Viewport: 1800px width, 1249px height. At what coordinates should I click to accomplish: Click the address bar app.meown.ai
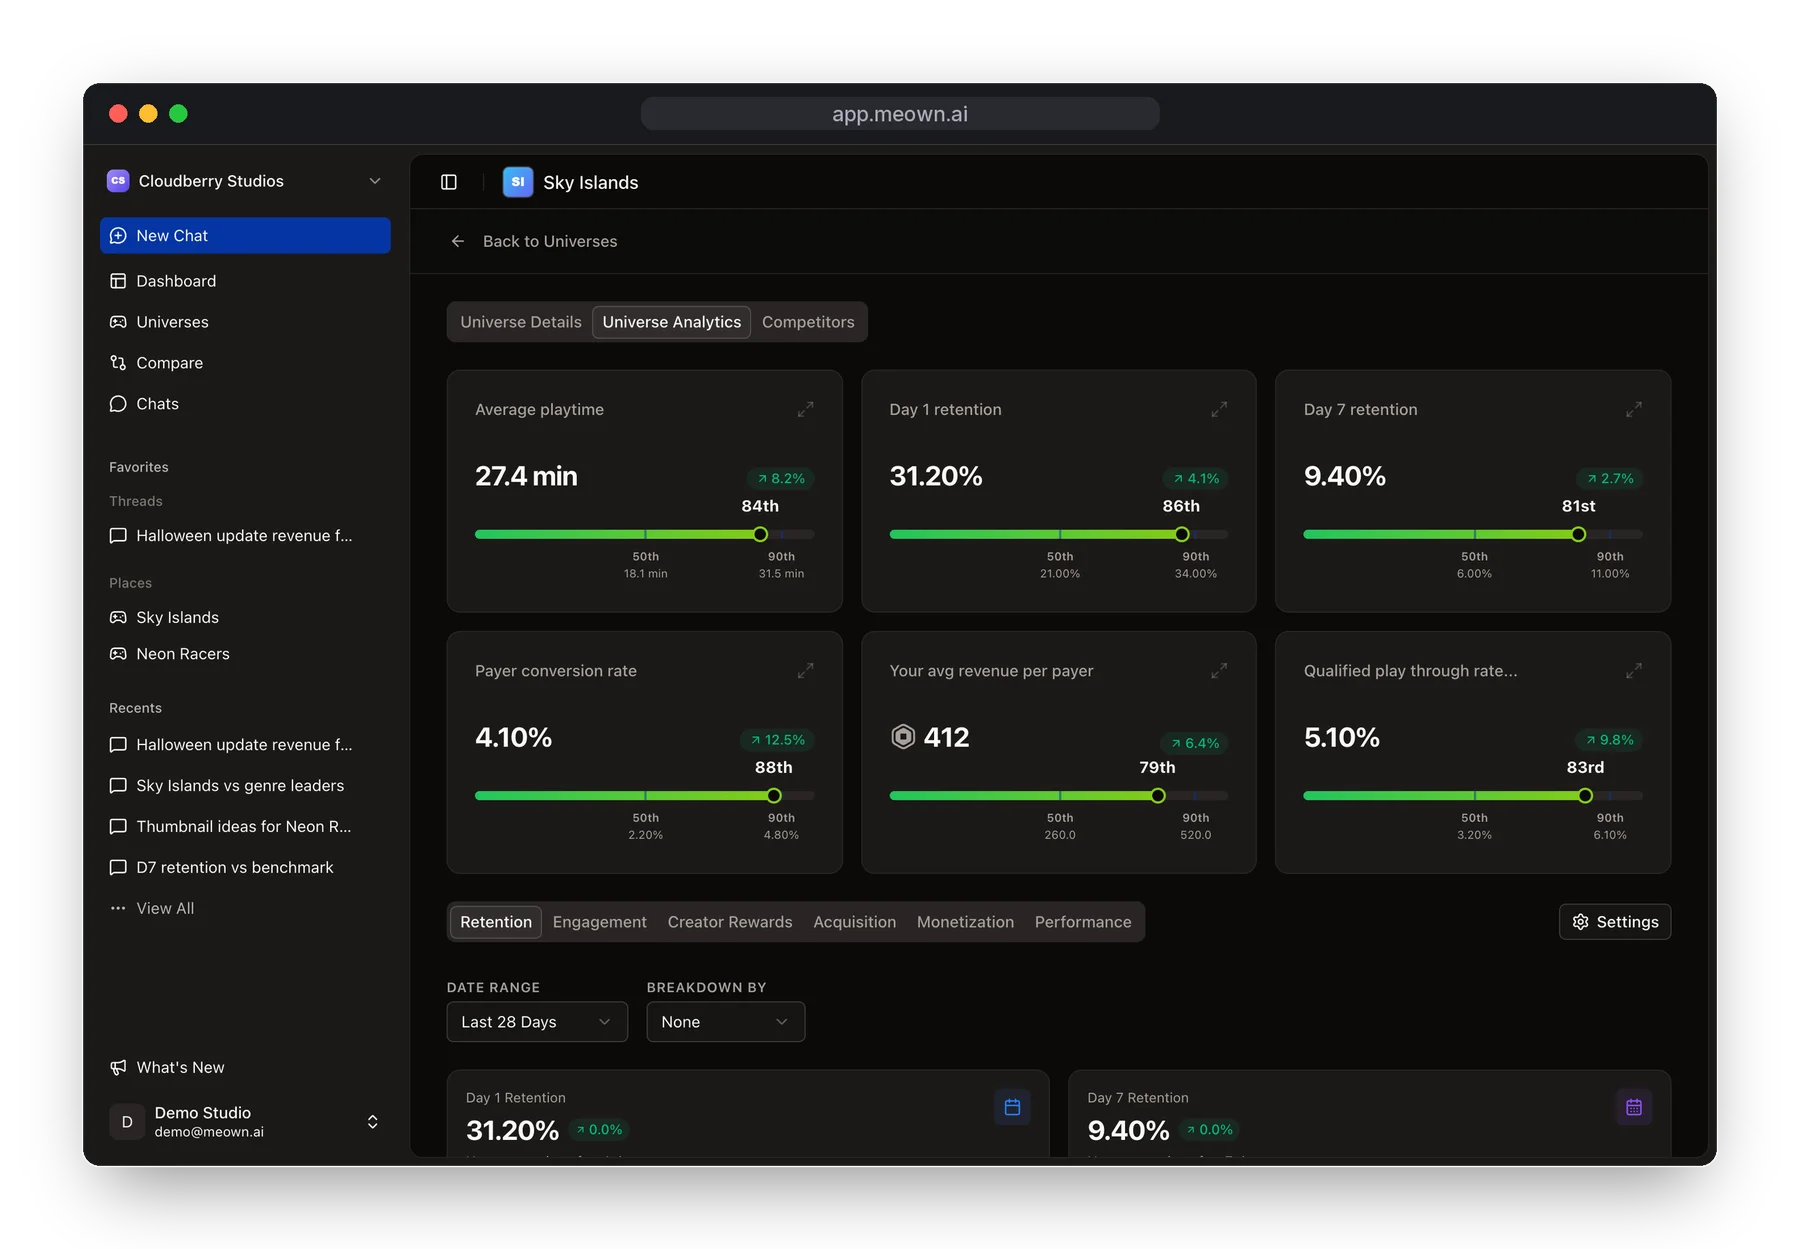pyautogui.click(x=900, y=114)
